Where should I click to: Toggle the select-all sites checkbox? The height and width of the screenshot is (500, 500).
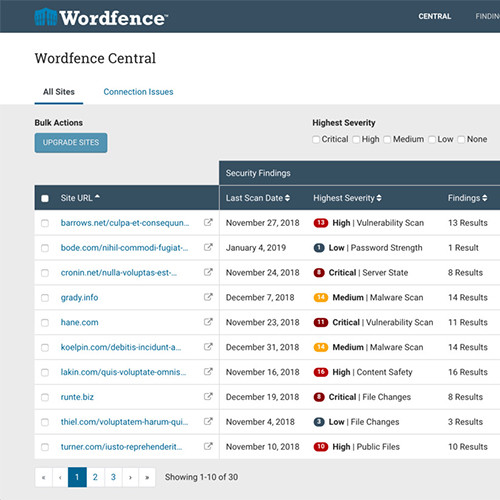[45, 198]
